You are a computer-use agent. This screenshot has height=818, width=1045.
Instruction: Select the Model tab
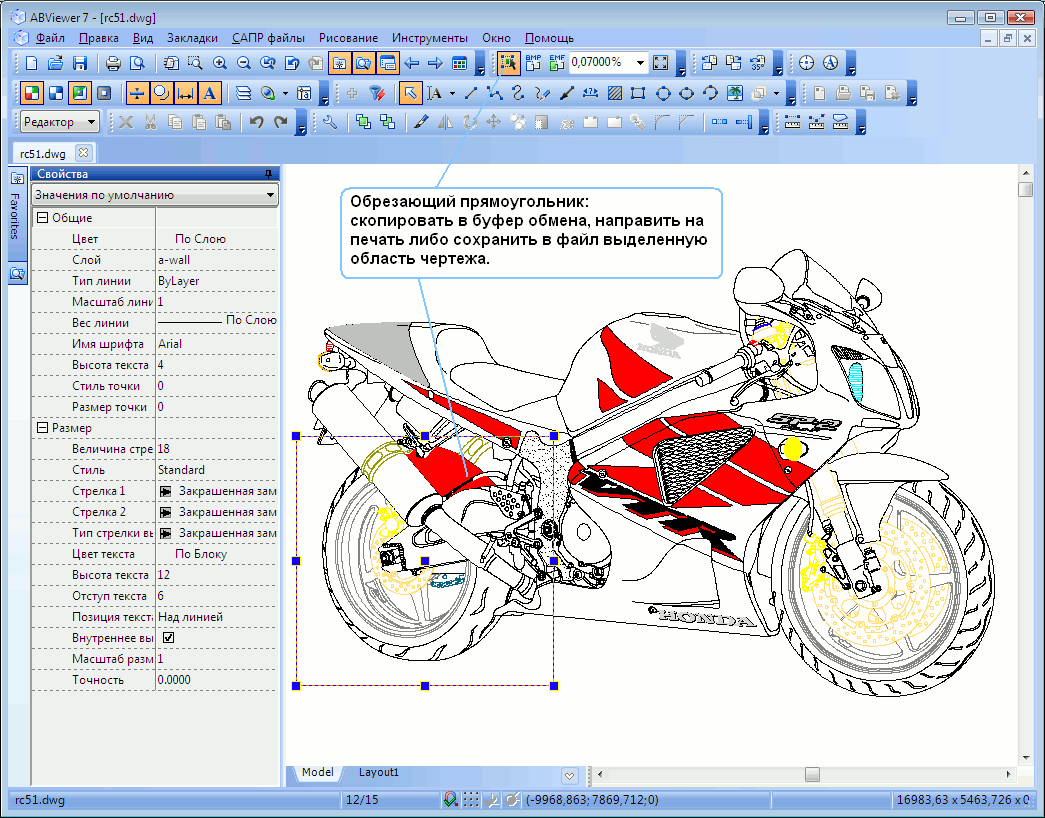tap(317, 772)
